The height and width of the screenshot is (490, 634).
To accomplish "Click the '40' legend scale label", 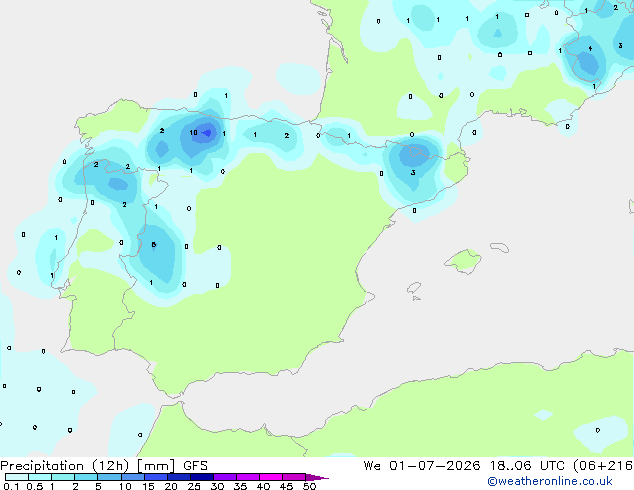I will click(x=263, y=486).
